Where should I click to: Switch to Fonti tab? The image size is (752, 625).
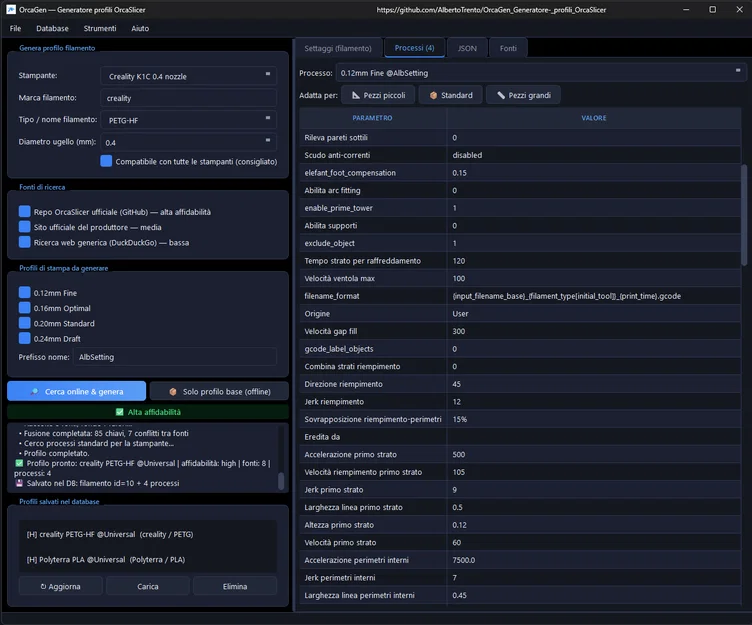click(508, 48)
